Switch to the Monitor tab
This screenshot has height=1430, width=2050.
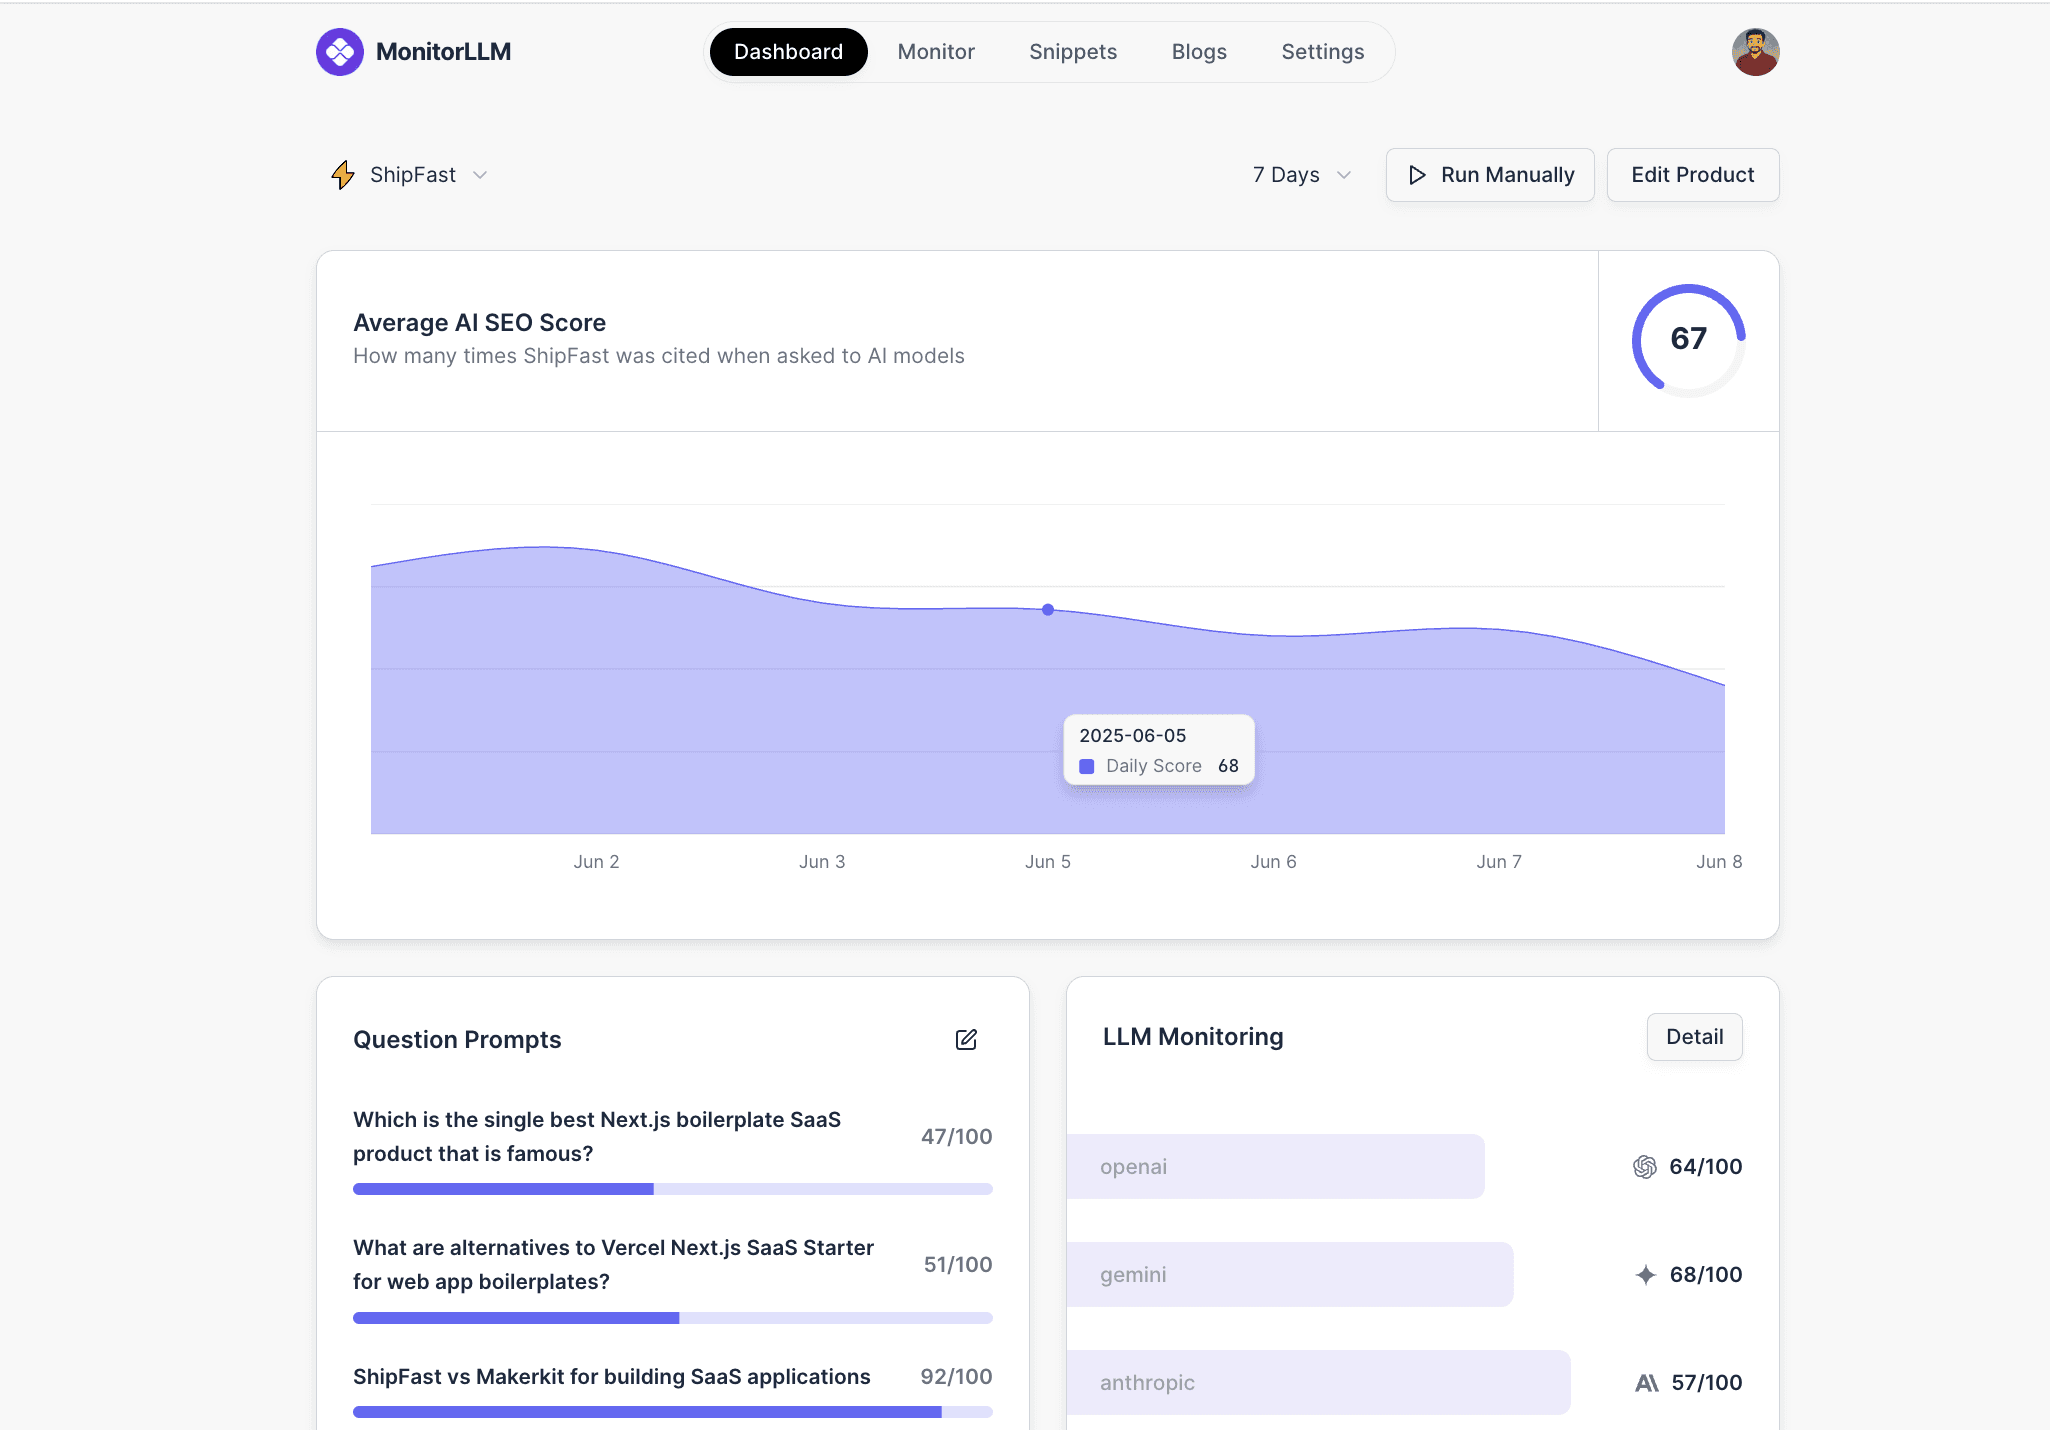click(x=936, y=52)
